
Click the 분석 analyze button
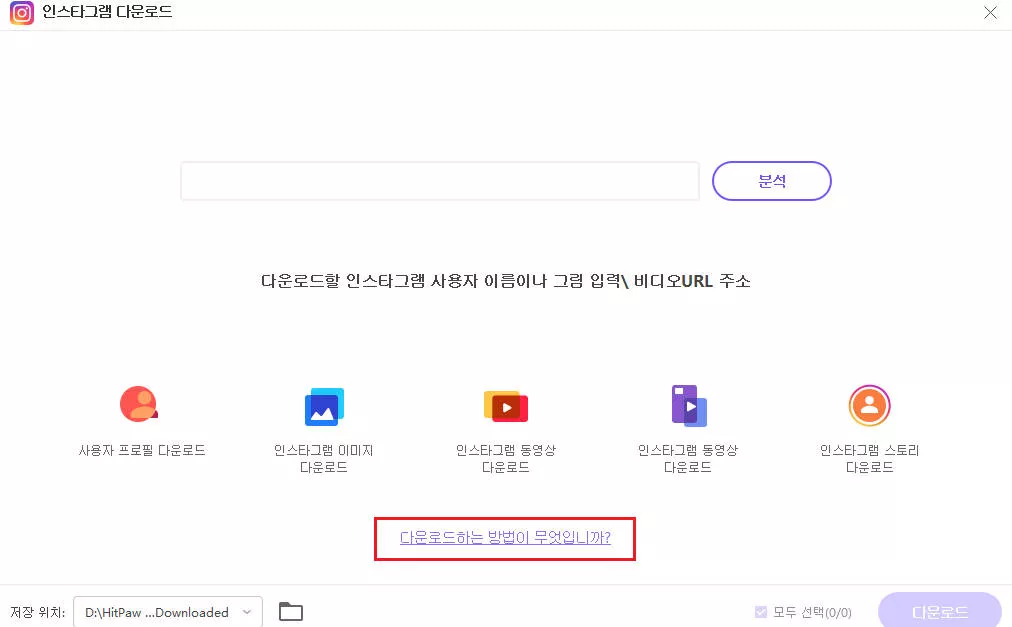click(771, 181)
